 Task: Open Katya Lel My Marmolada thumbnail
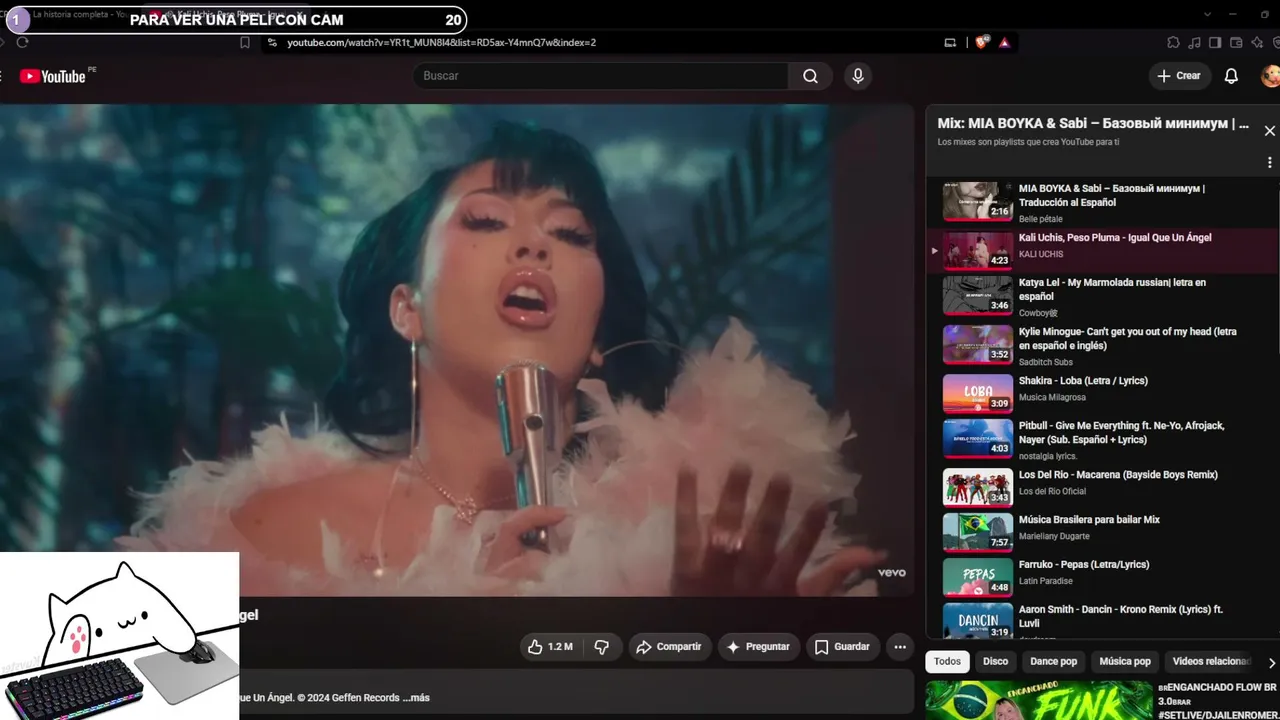(978, 295)
